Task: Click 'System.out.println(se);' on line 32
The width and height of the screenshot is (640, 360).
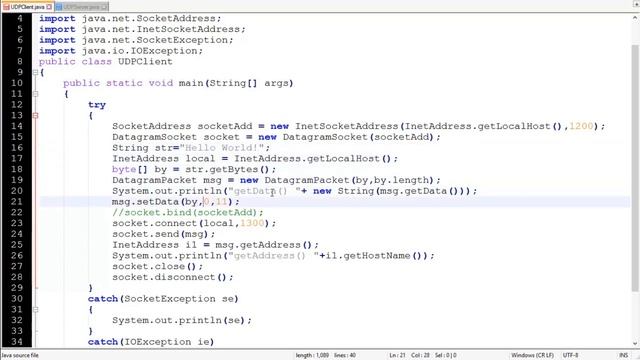Action: pos(182,320)
